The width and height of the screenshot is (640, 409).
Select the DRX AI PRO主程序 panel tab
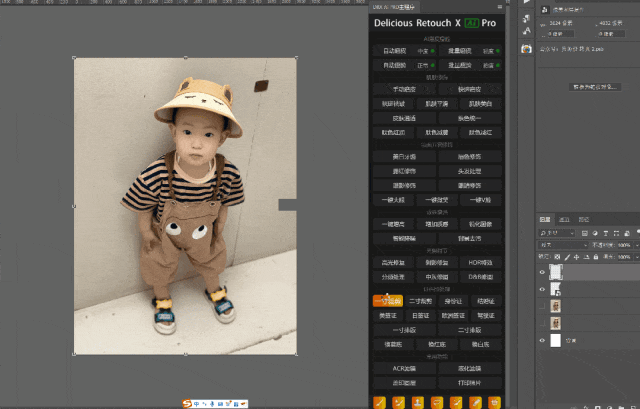[393, 7]
